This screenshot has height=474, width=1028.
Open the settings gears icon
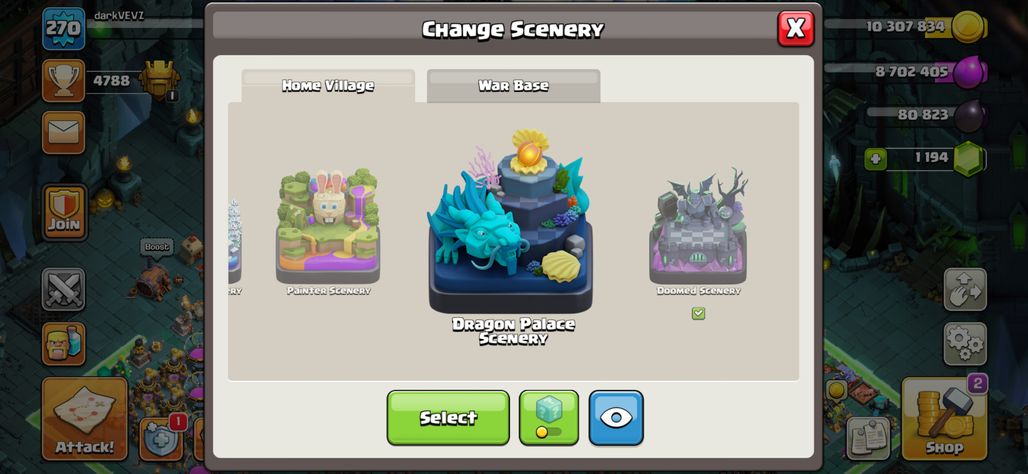(965, 344)
